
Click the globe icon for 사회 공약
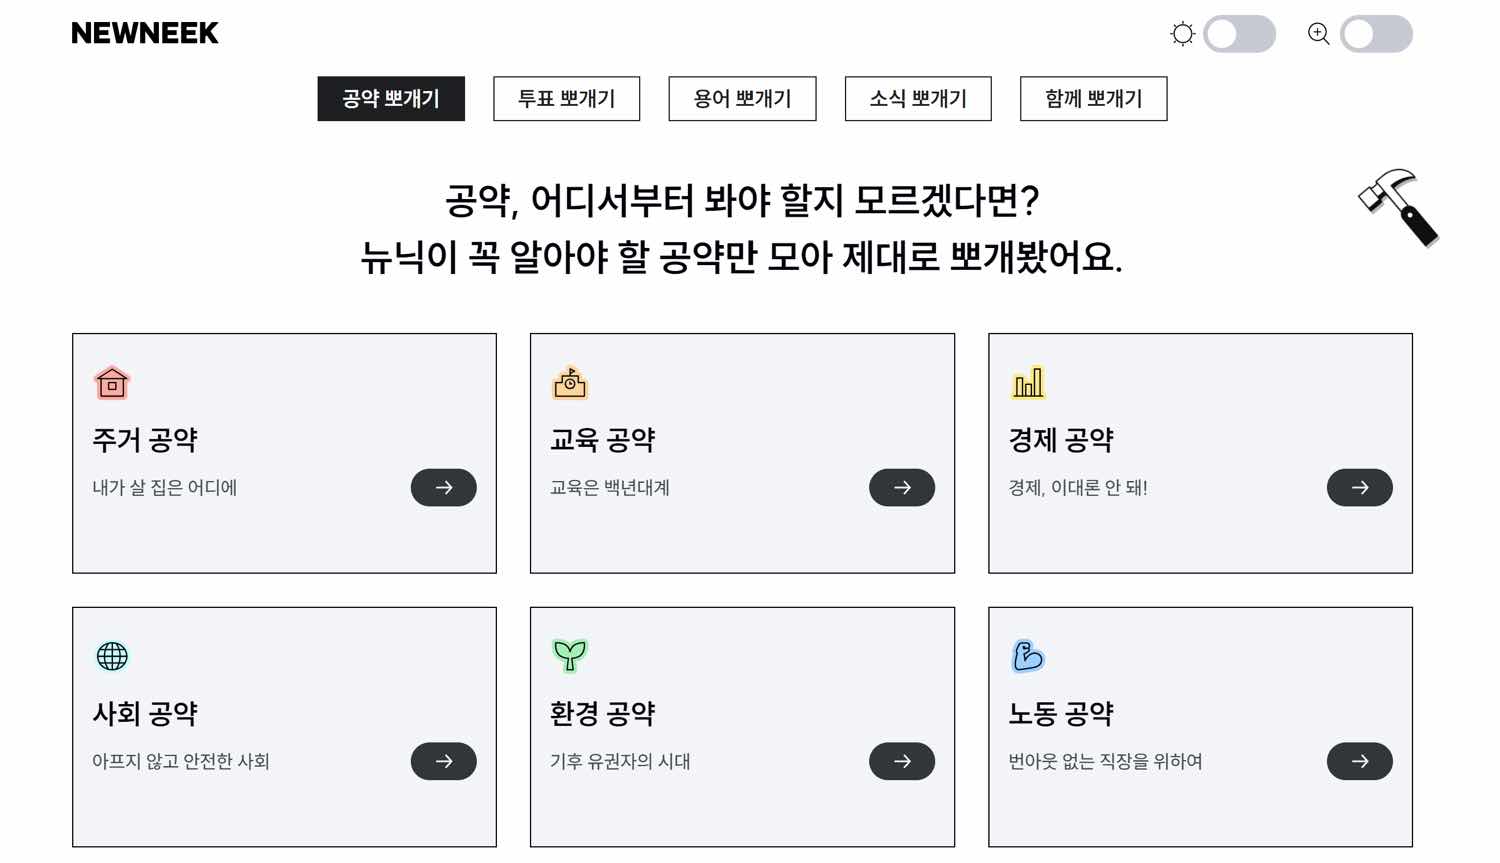point(112,656)
